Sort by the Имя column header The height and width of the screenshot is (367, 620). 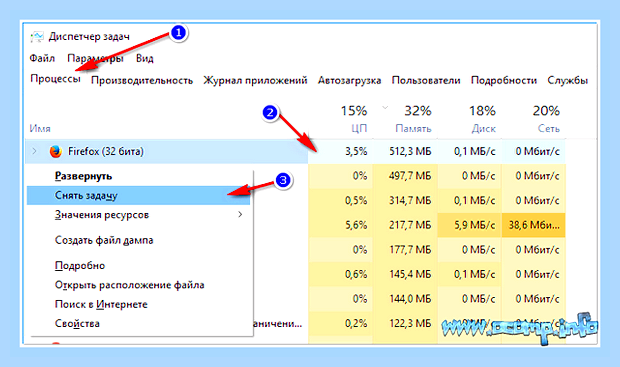coord(40,129)
